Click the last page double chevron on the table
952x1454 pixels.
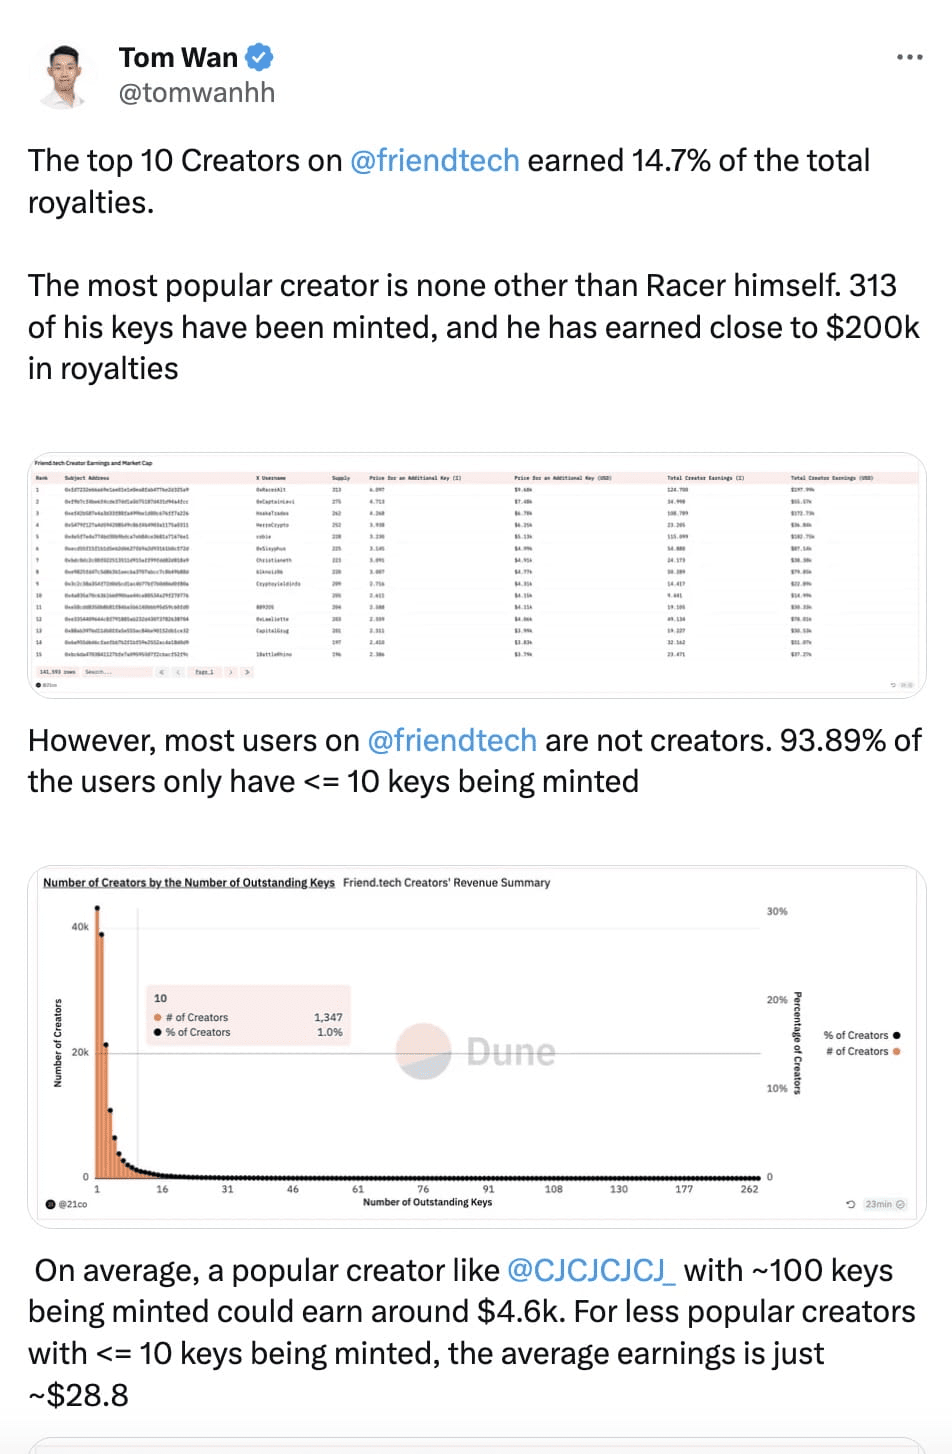click(x=247, y=672)
